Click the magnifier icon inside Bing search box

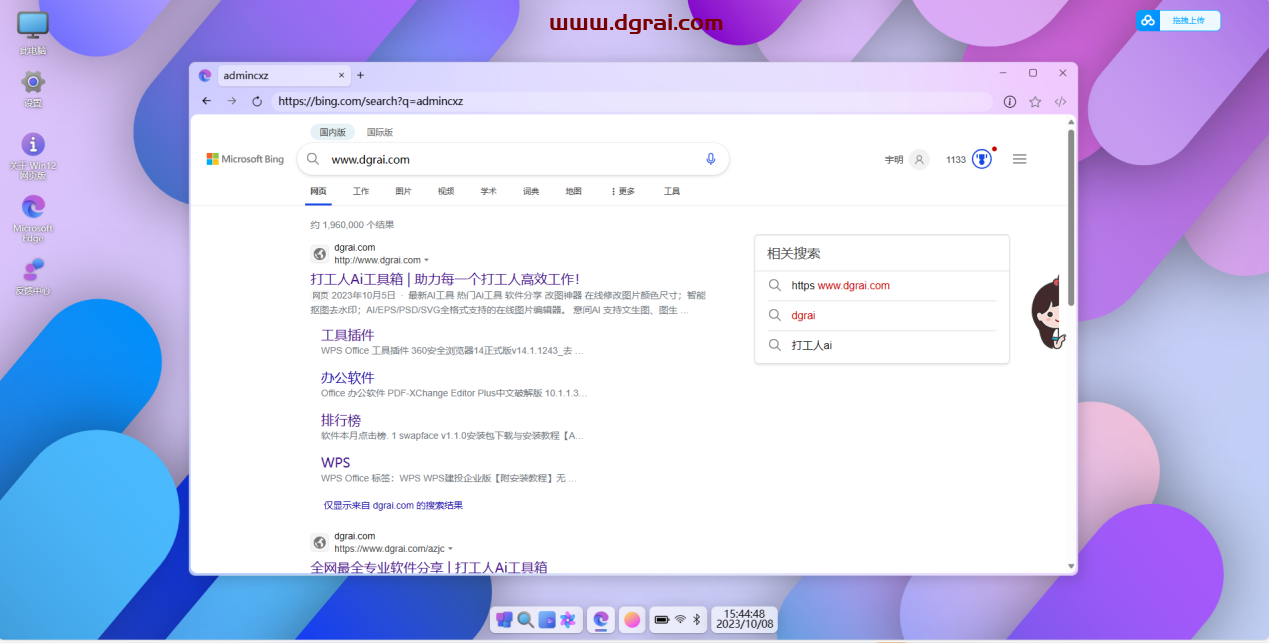(313, 159)
